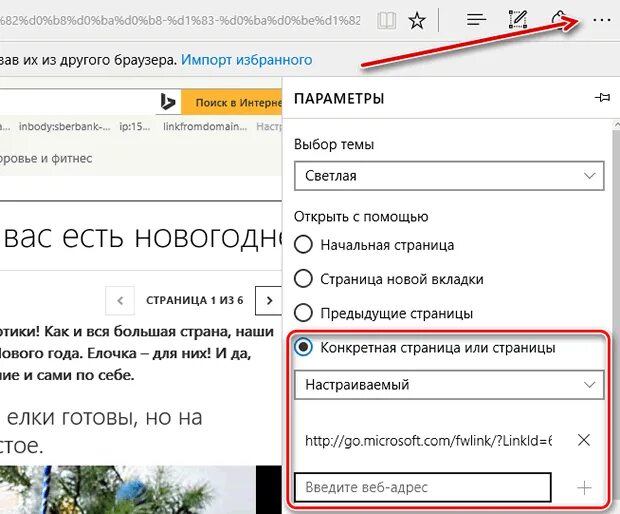This screenshot has width=620, height=514.
Task: Open the More actions ellipsis menu
Action: point(601,20)
